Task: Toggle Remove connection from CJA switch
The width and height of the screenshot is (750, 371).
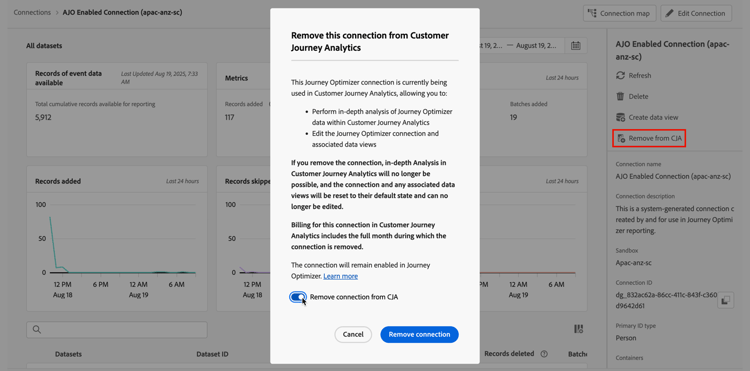Action: (x=298, y=297)
